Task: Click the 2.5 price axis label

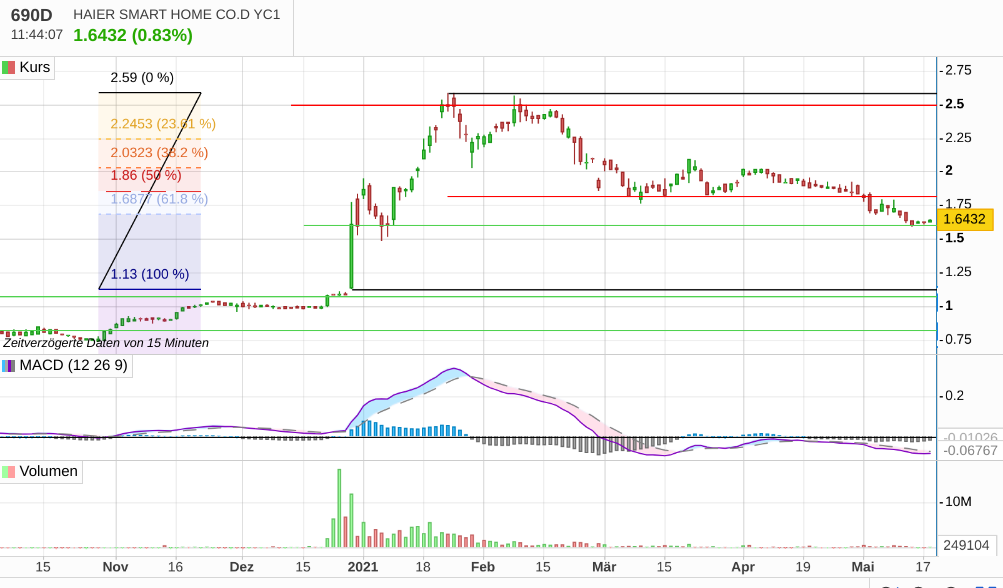Action: (x=955, y=104)
